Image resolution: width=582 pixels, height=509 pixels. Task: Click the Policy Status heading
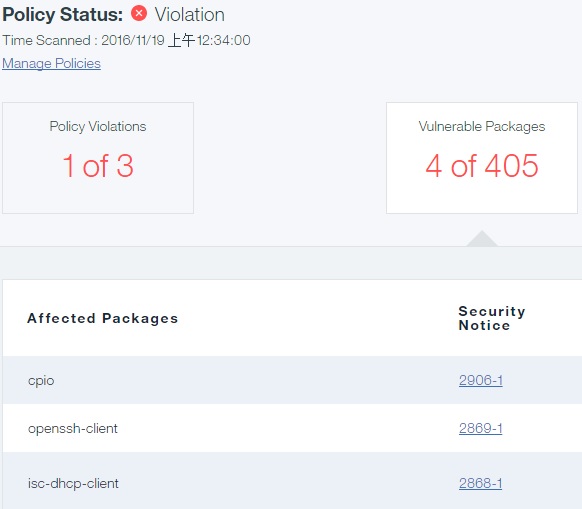pos(62,14)
